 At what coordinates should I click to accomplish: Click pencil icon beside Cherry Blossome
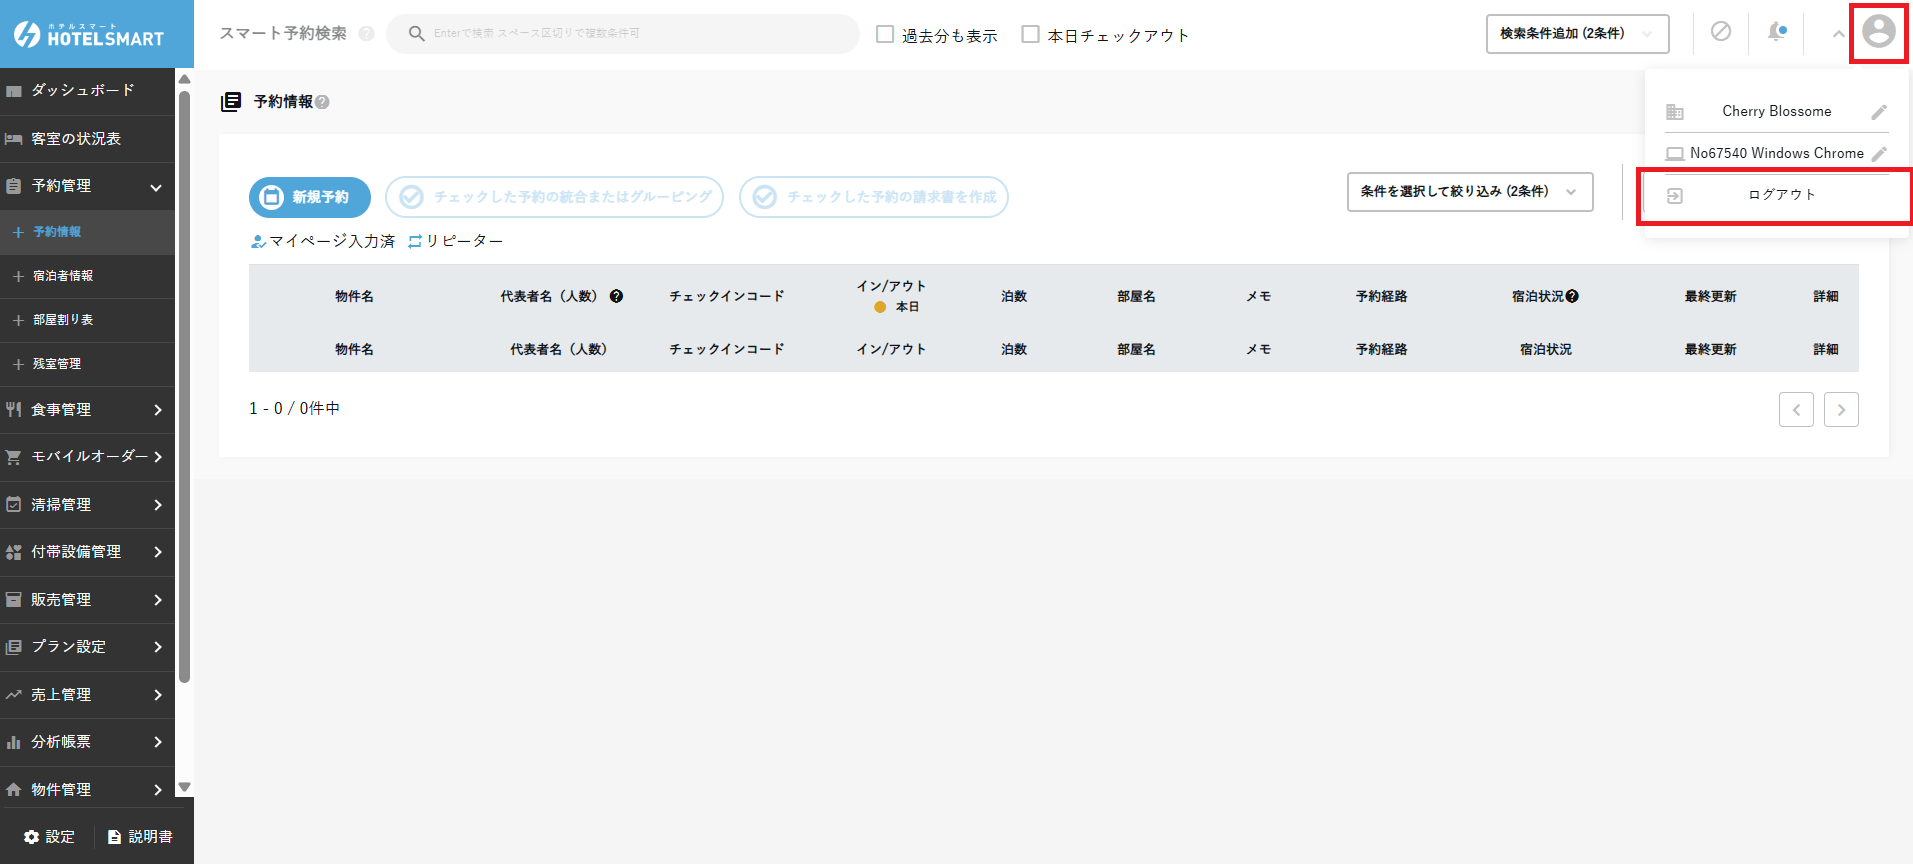tap(1879, 112)
